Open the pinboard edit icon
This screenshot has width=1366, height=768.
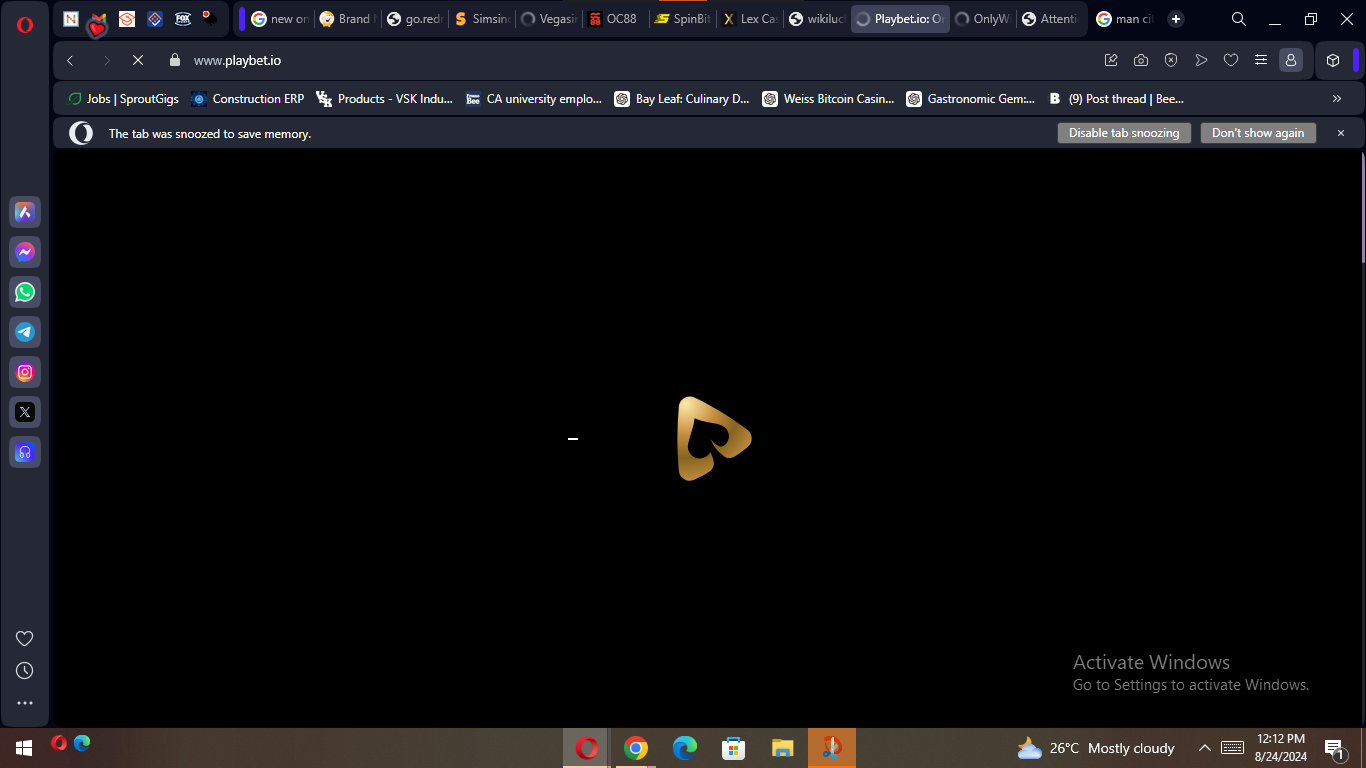click(x=1111, y=60)
